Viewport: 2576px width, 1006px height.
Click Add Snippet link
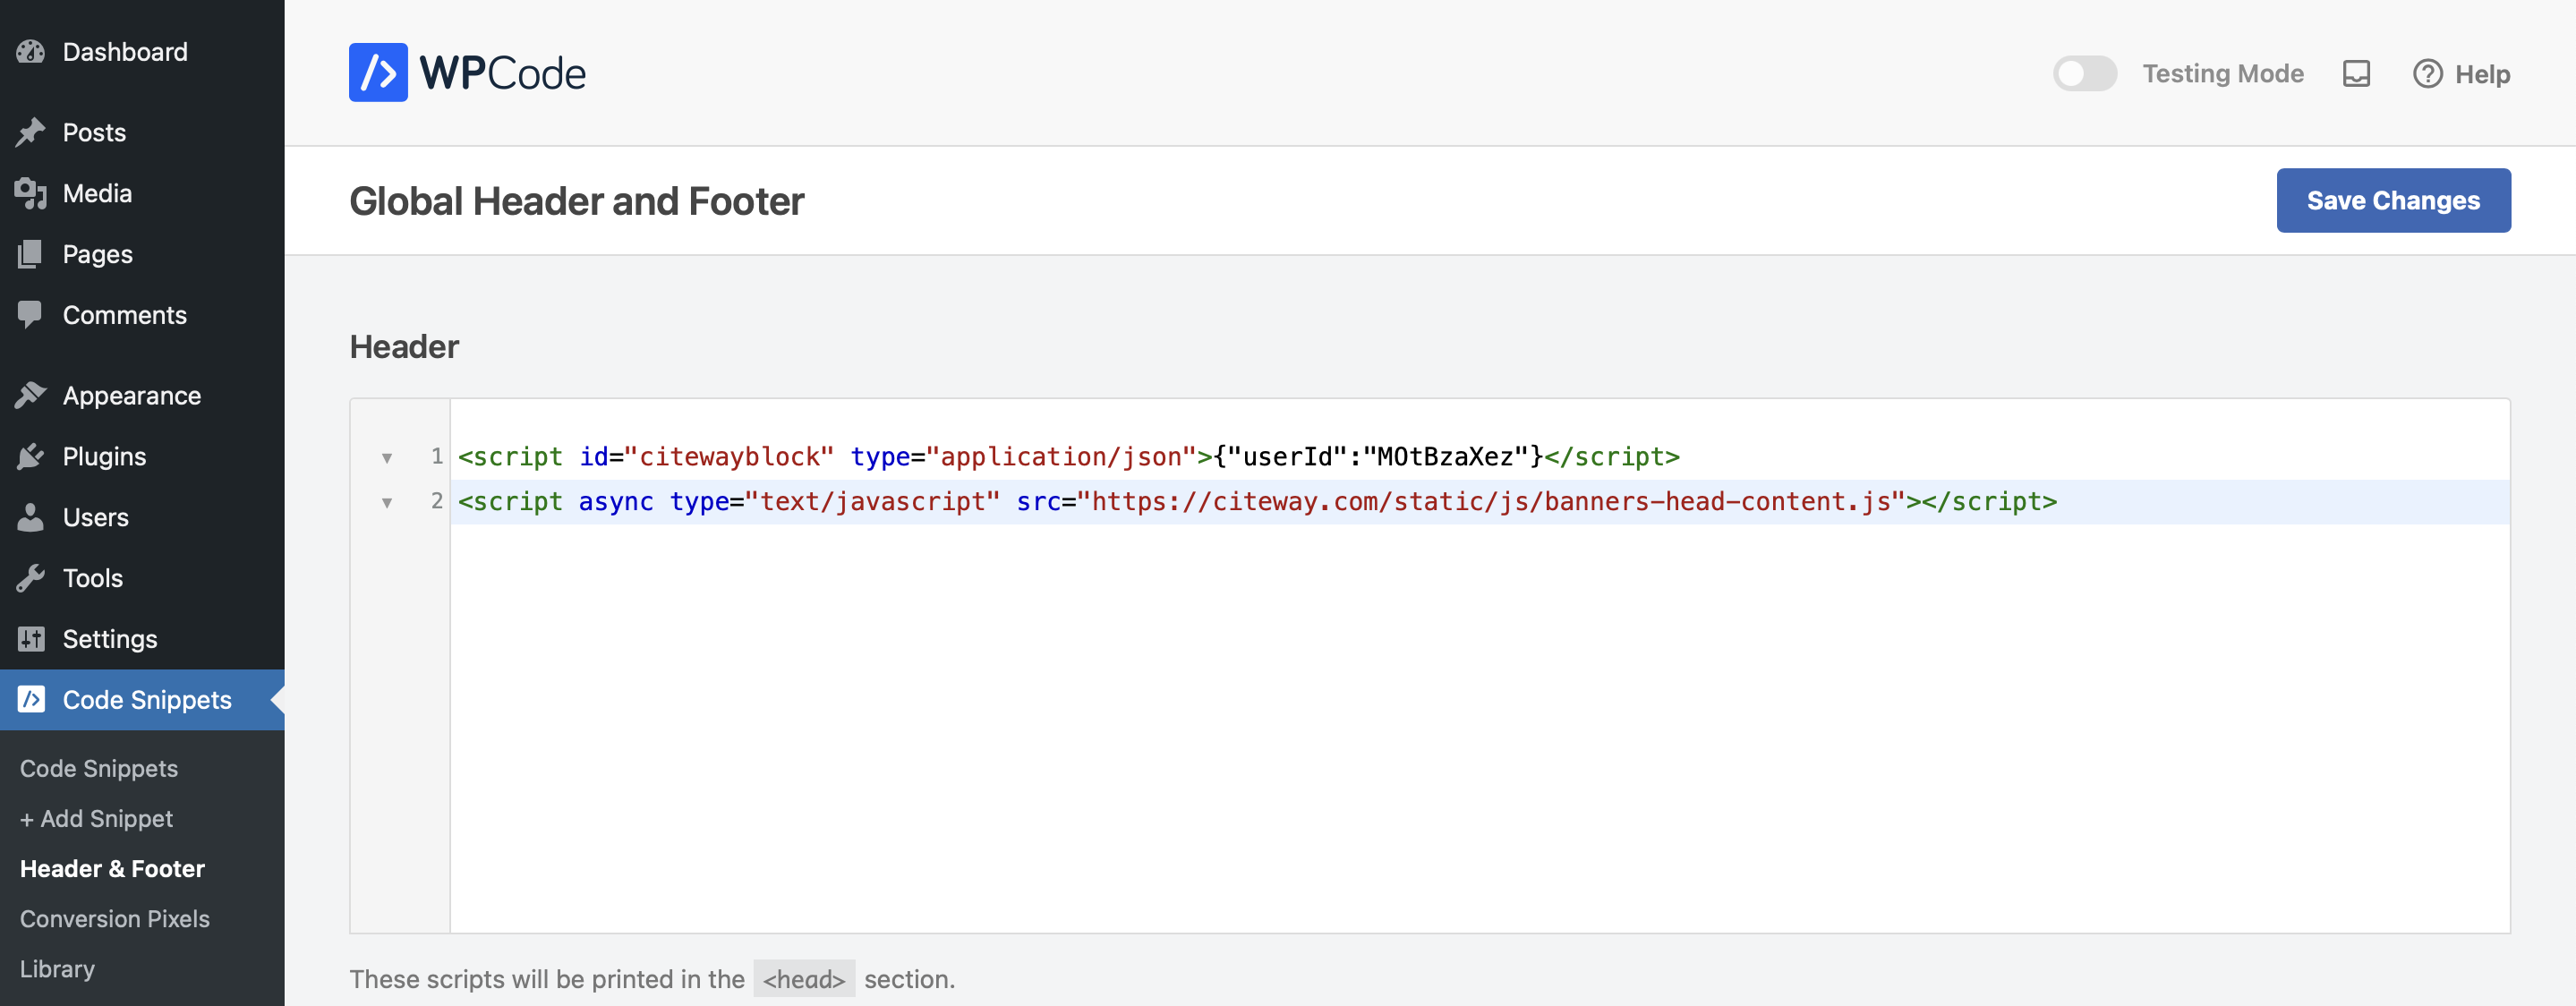point(95,817)
